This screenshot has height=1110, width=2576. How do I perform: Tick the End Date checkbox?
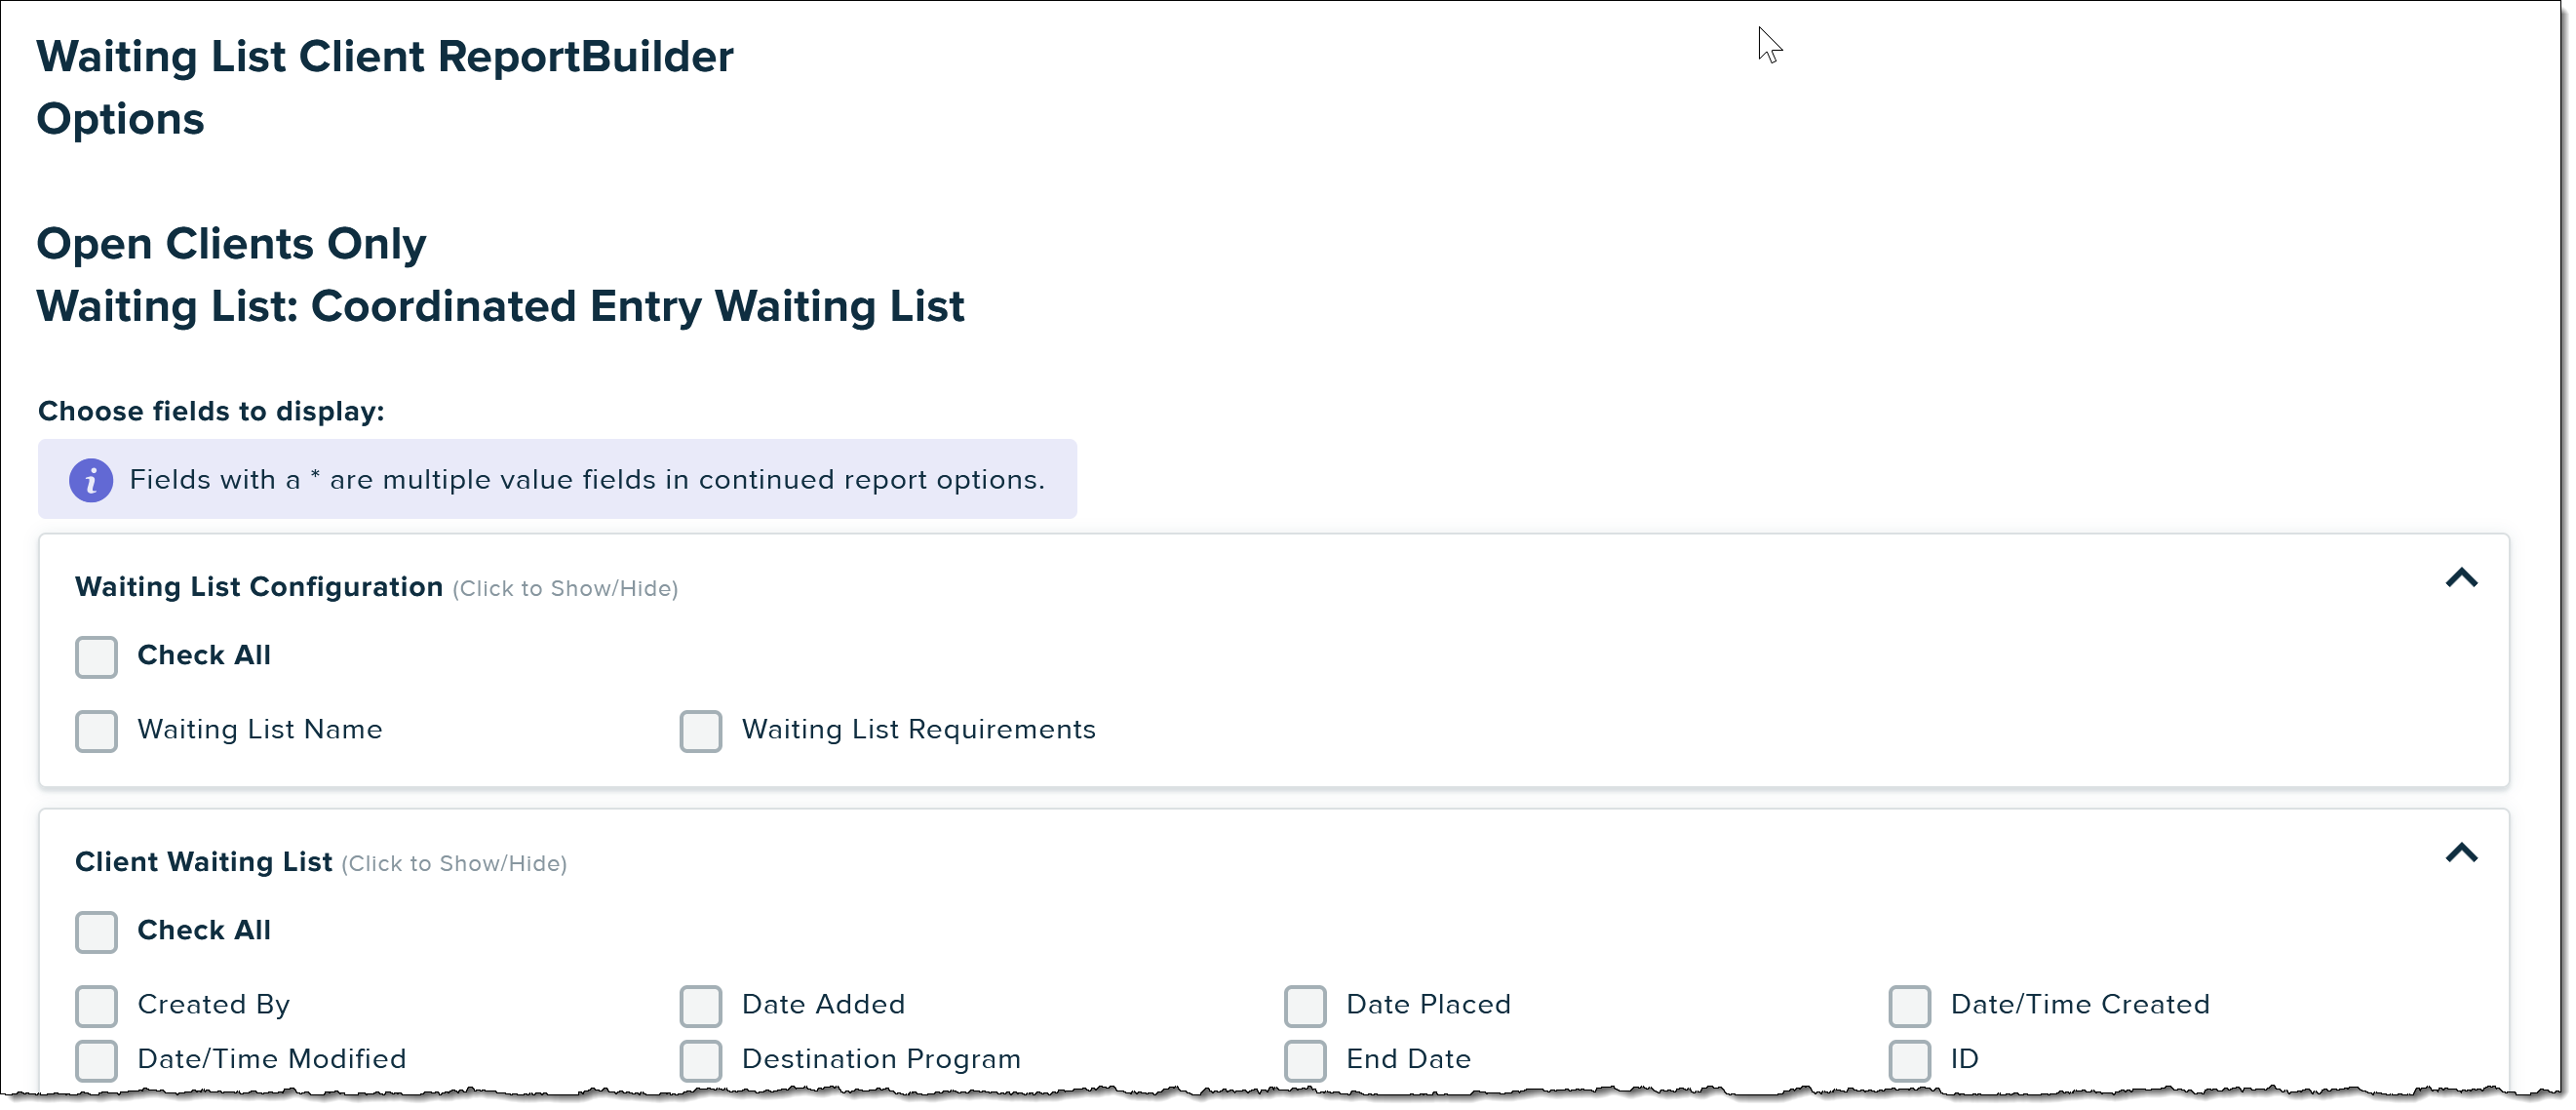point(1305,1061)
